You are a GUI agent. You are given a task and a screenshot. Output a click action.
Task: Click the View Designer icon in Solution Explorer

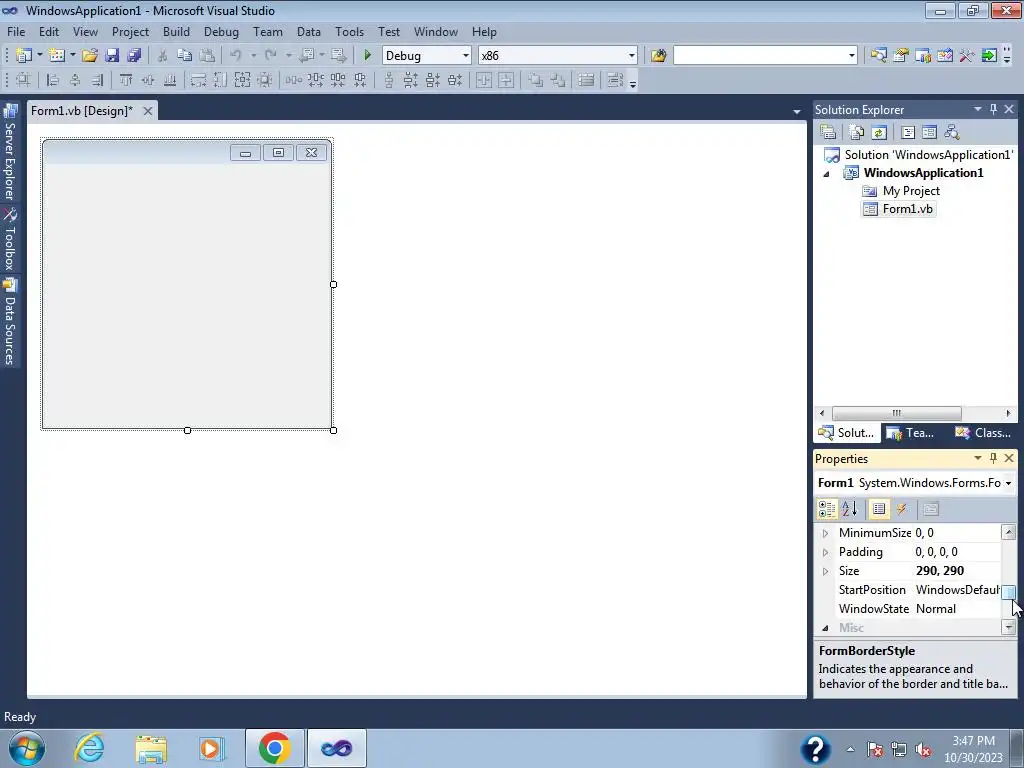(x=929, y=133)
